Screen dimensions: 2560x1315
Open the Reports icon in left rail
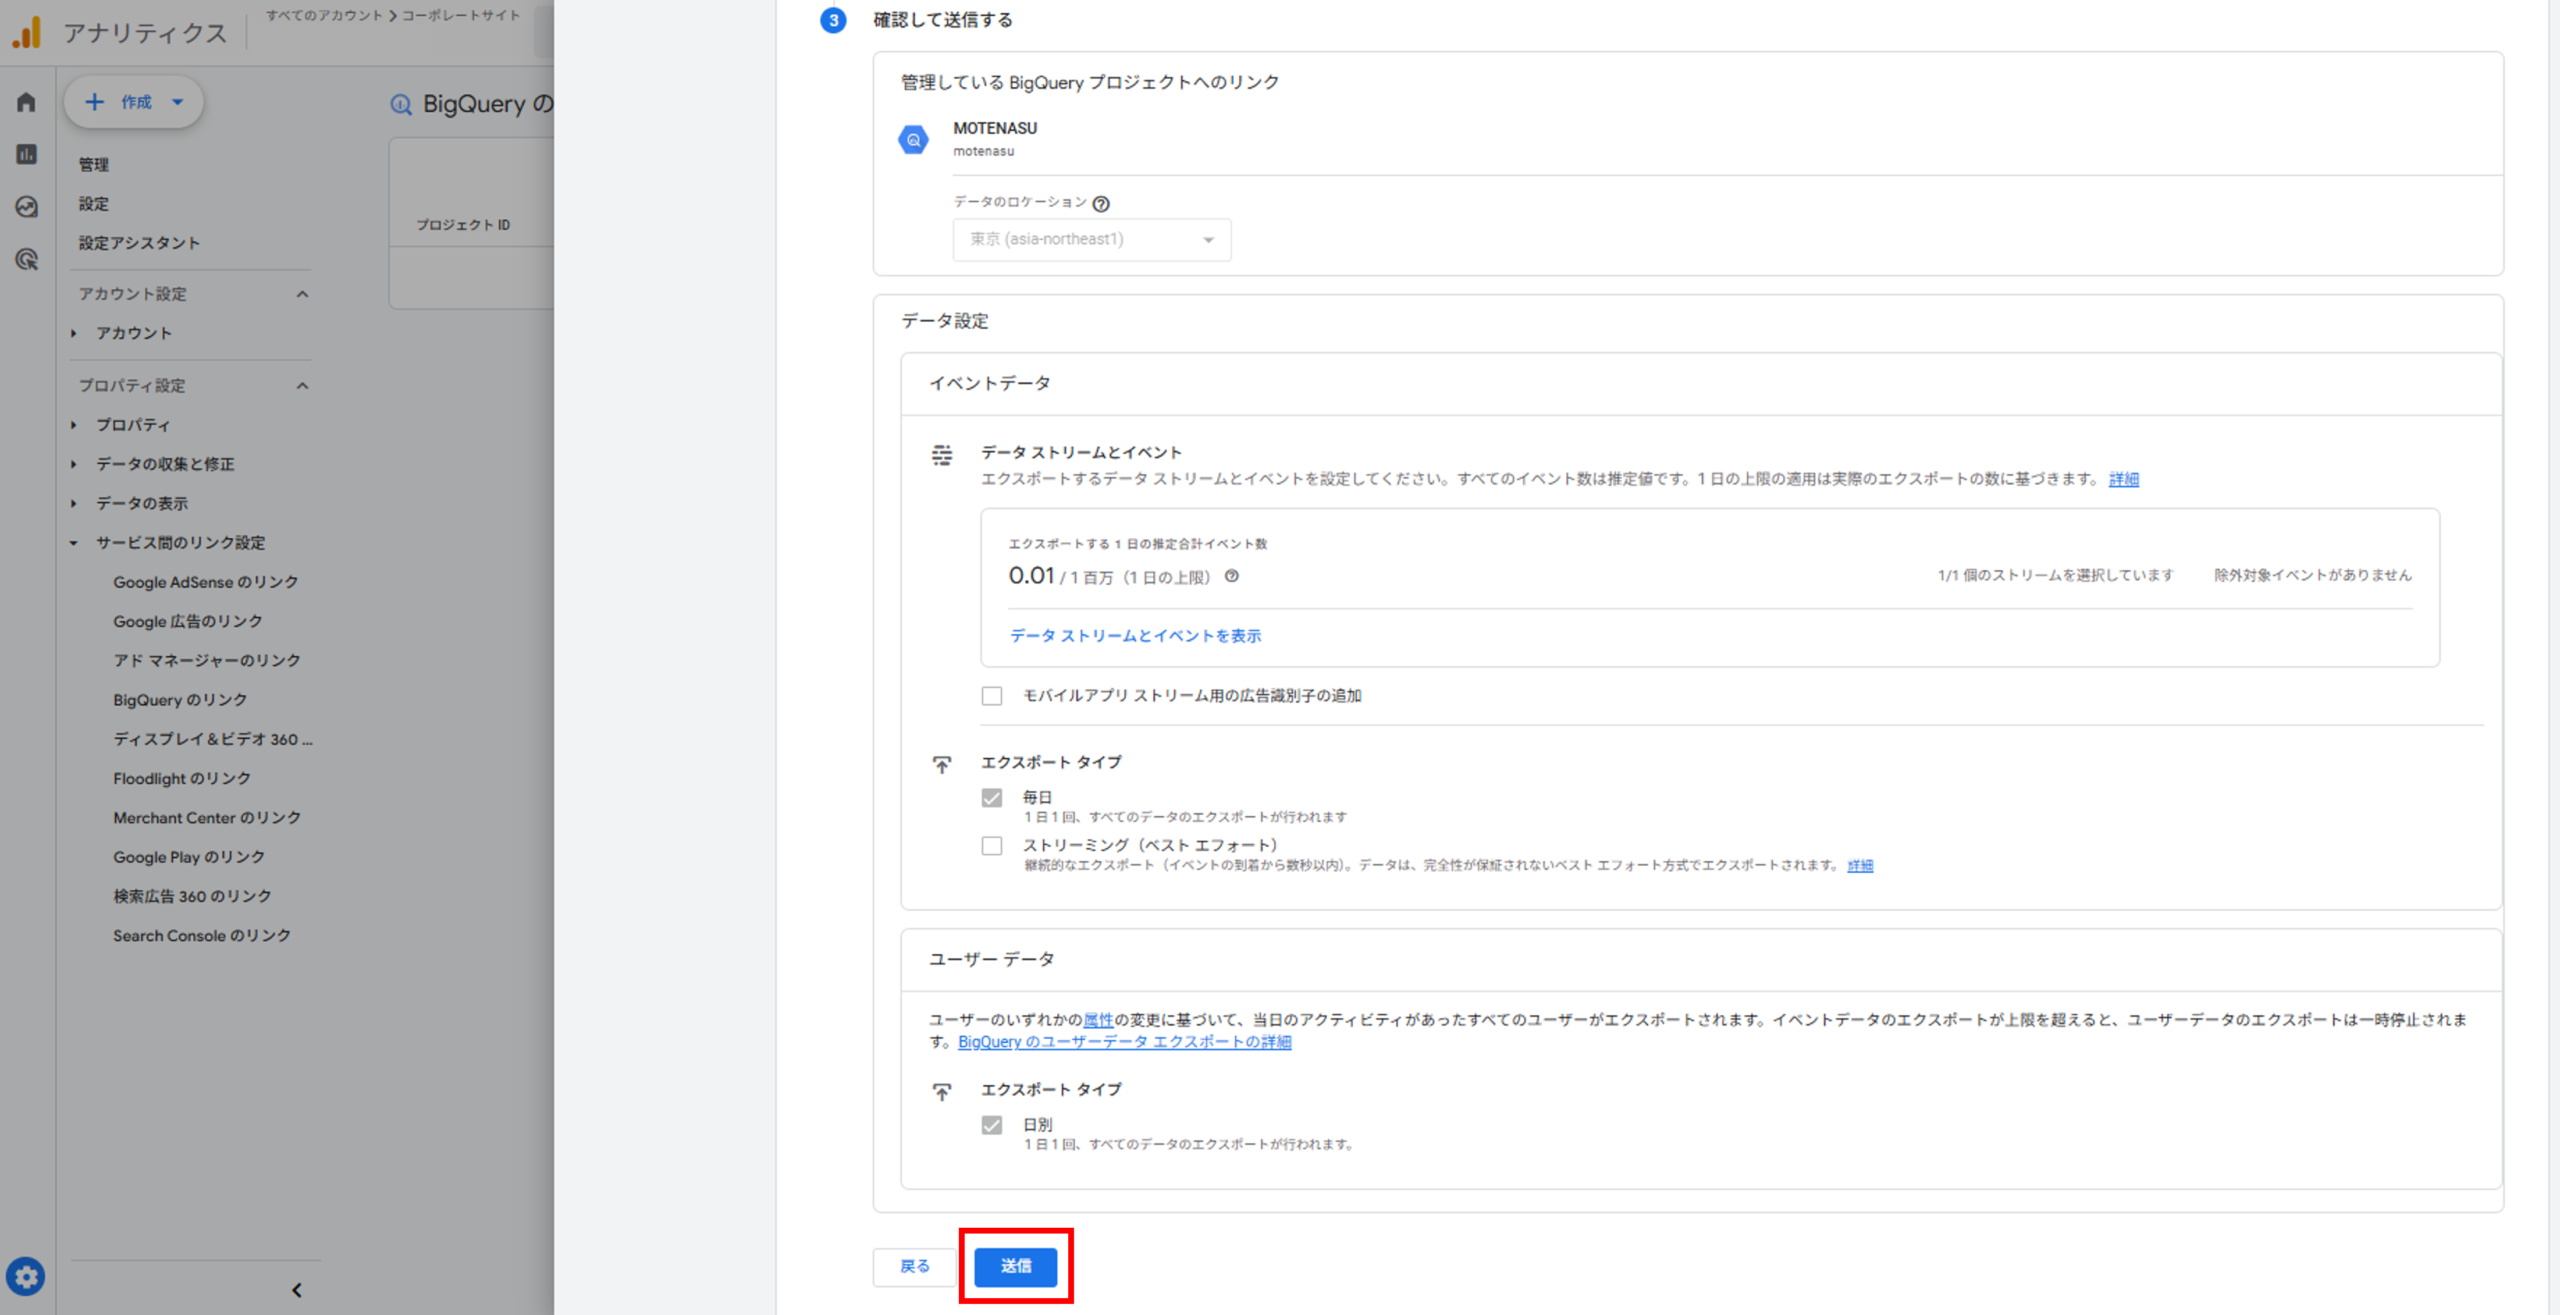click(27, 154)
